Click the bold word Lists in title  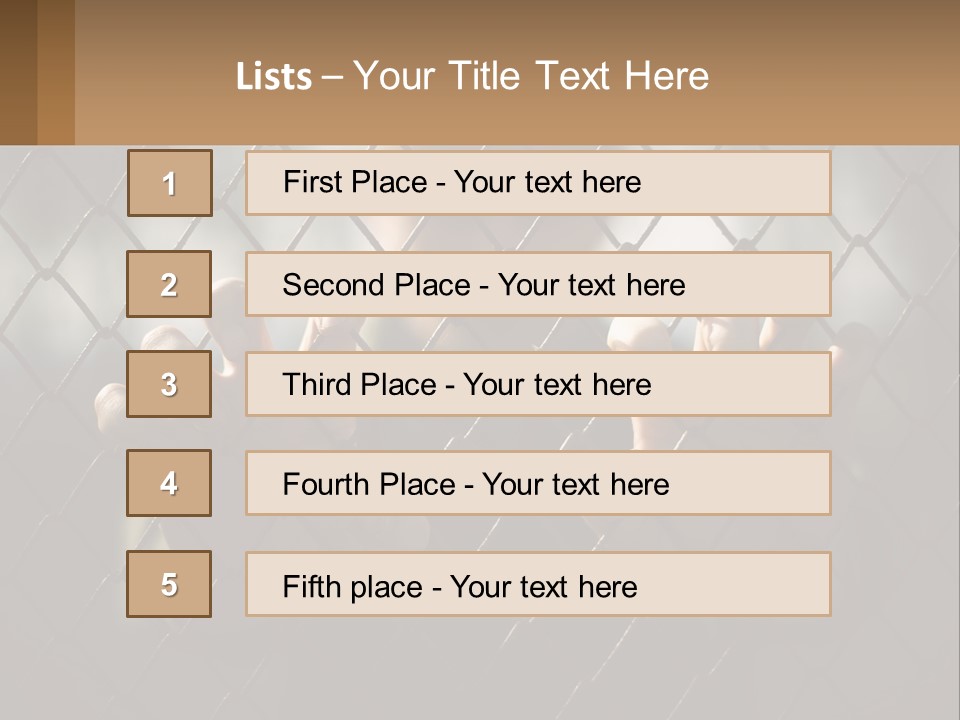(273, 77)
